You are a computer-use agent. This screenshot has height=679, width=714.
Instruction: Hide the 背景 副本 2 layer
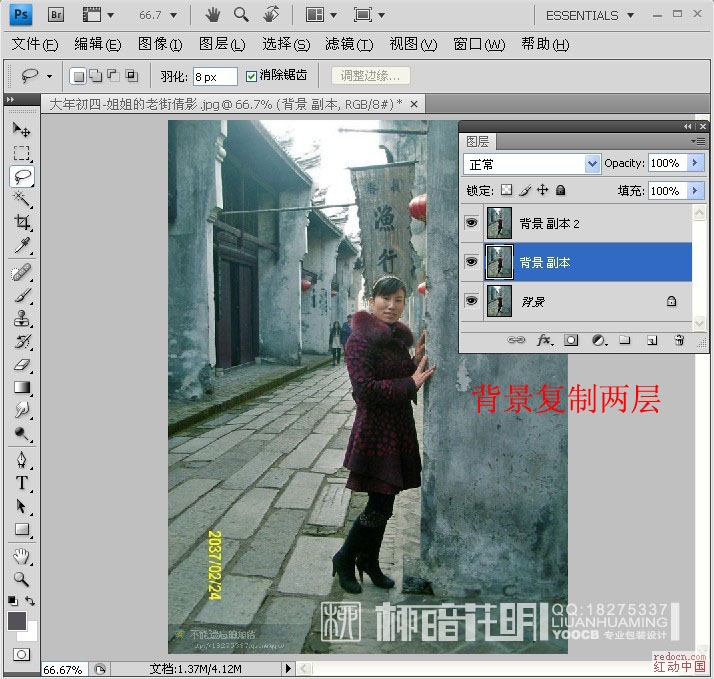point(471,223)
